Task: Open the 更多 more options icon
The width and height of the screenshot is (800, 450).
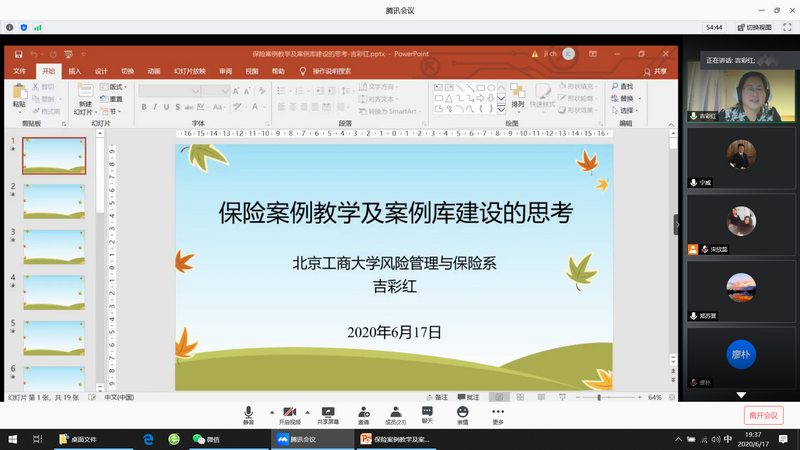Action: coord(498,414)
